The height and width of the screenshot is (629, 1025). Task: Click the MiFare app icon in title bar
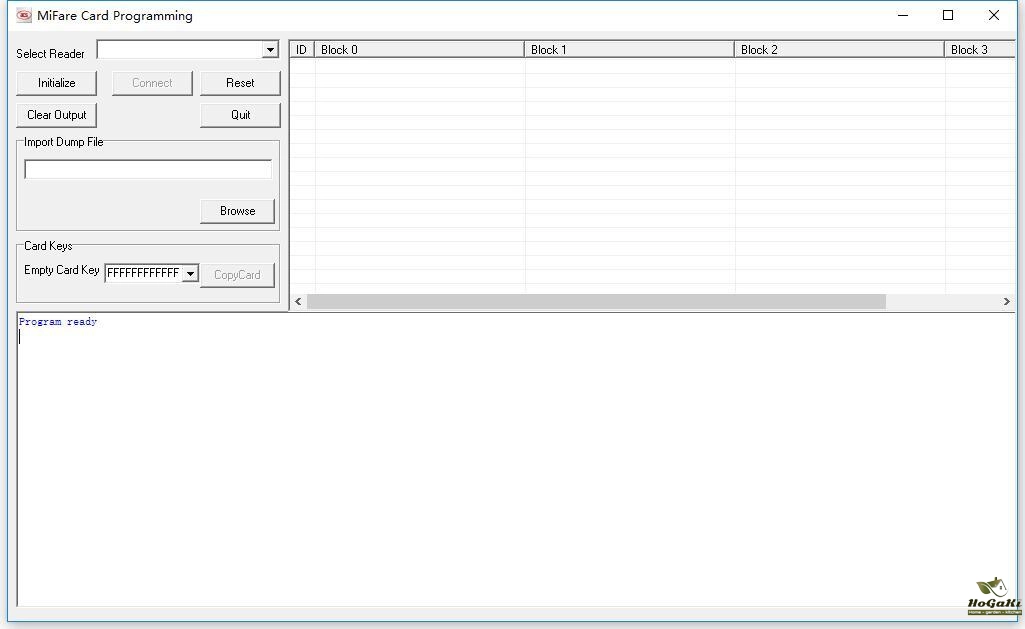(24, 15)
